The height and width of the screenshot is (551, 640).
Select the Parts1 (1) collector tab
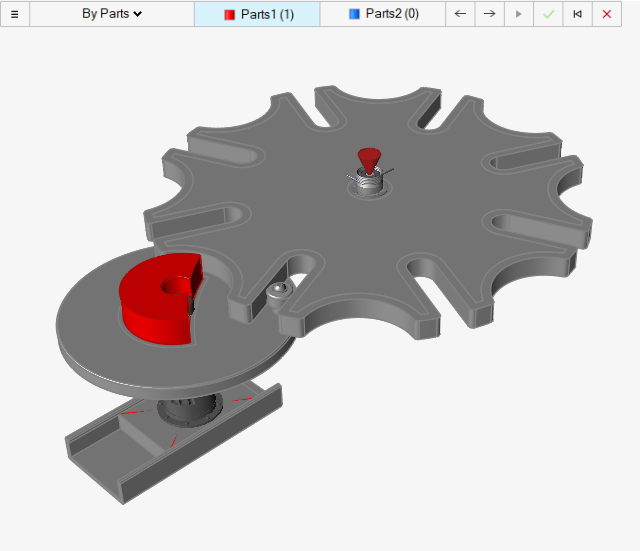pyautogui.click(x=258, y=14)
